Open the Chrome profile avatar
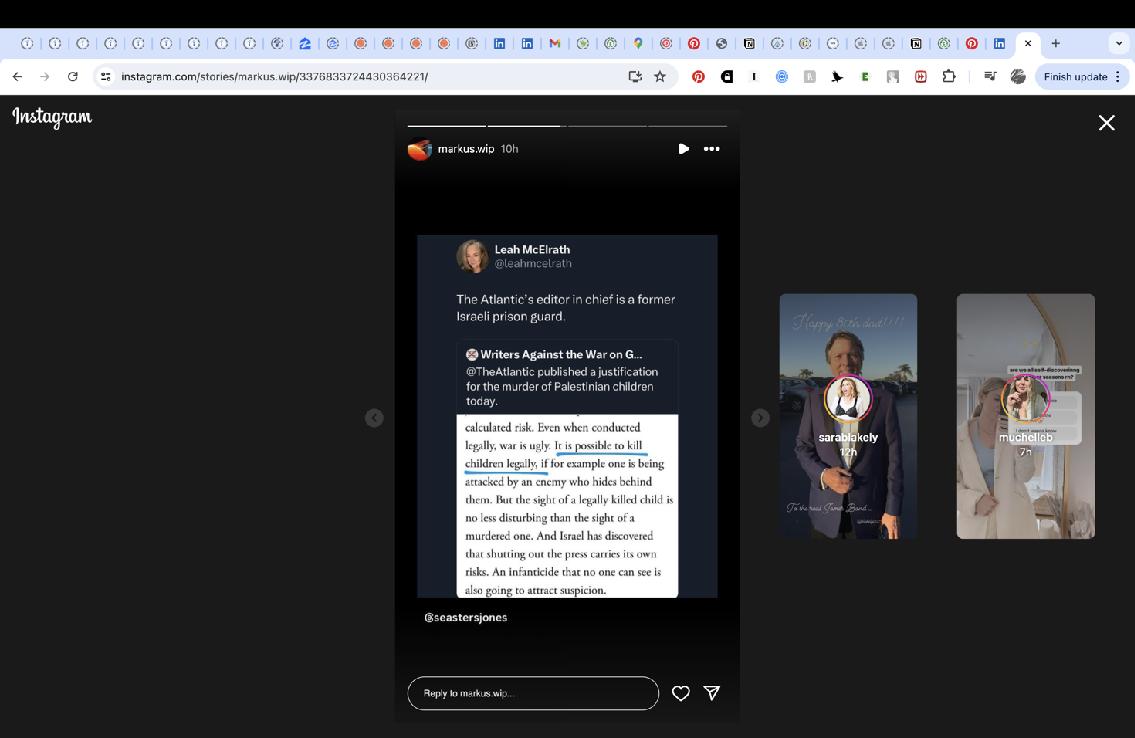This screenshot has height=738, width=1135. tap(1018, 77)
